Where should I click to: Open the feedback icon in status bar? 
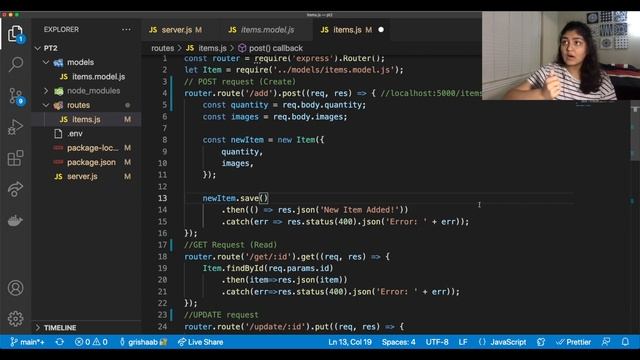(606, 342)
